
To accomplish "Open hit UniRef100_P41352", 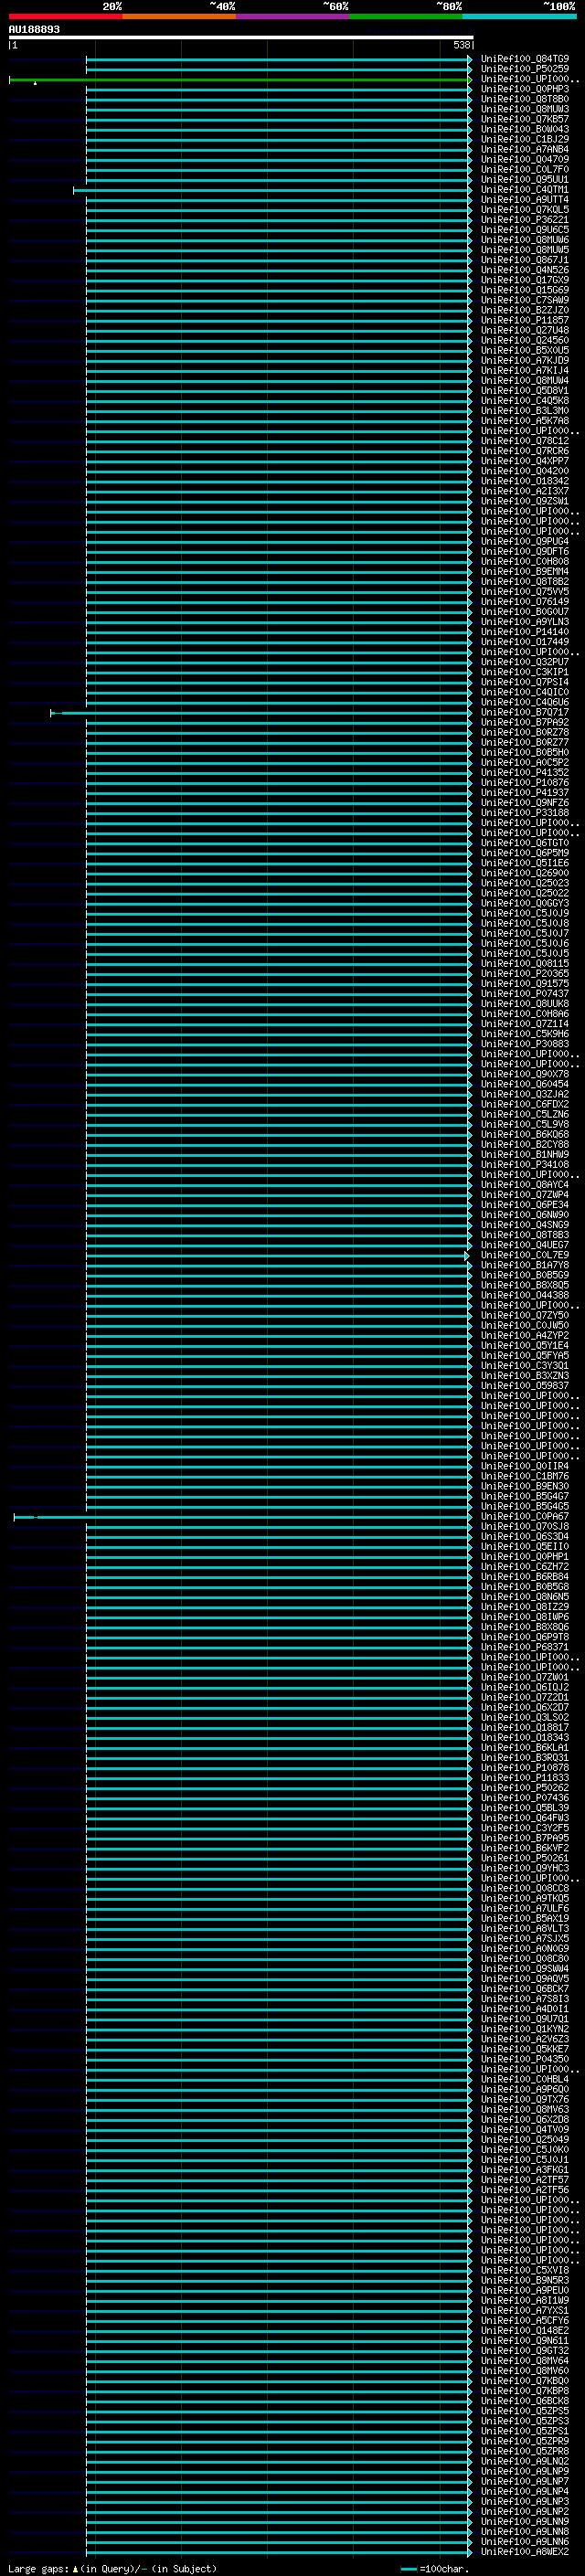I will click(x=524, y=773).
